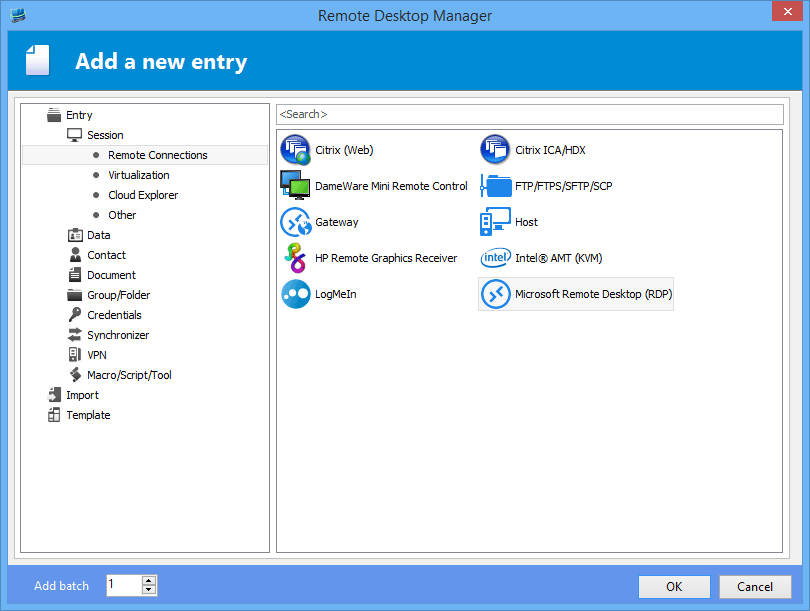Click the Cancel button
Screen dimensions: 810x611
(x=755, y=587)
